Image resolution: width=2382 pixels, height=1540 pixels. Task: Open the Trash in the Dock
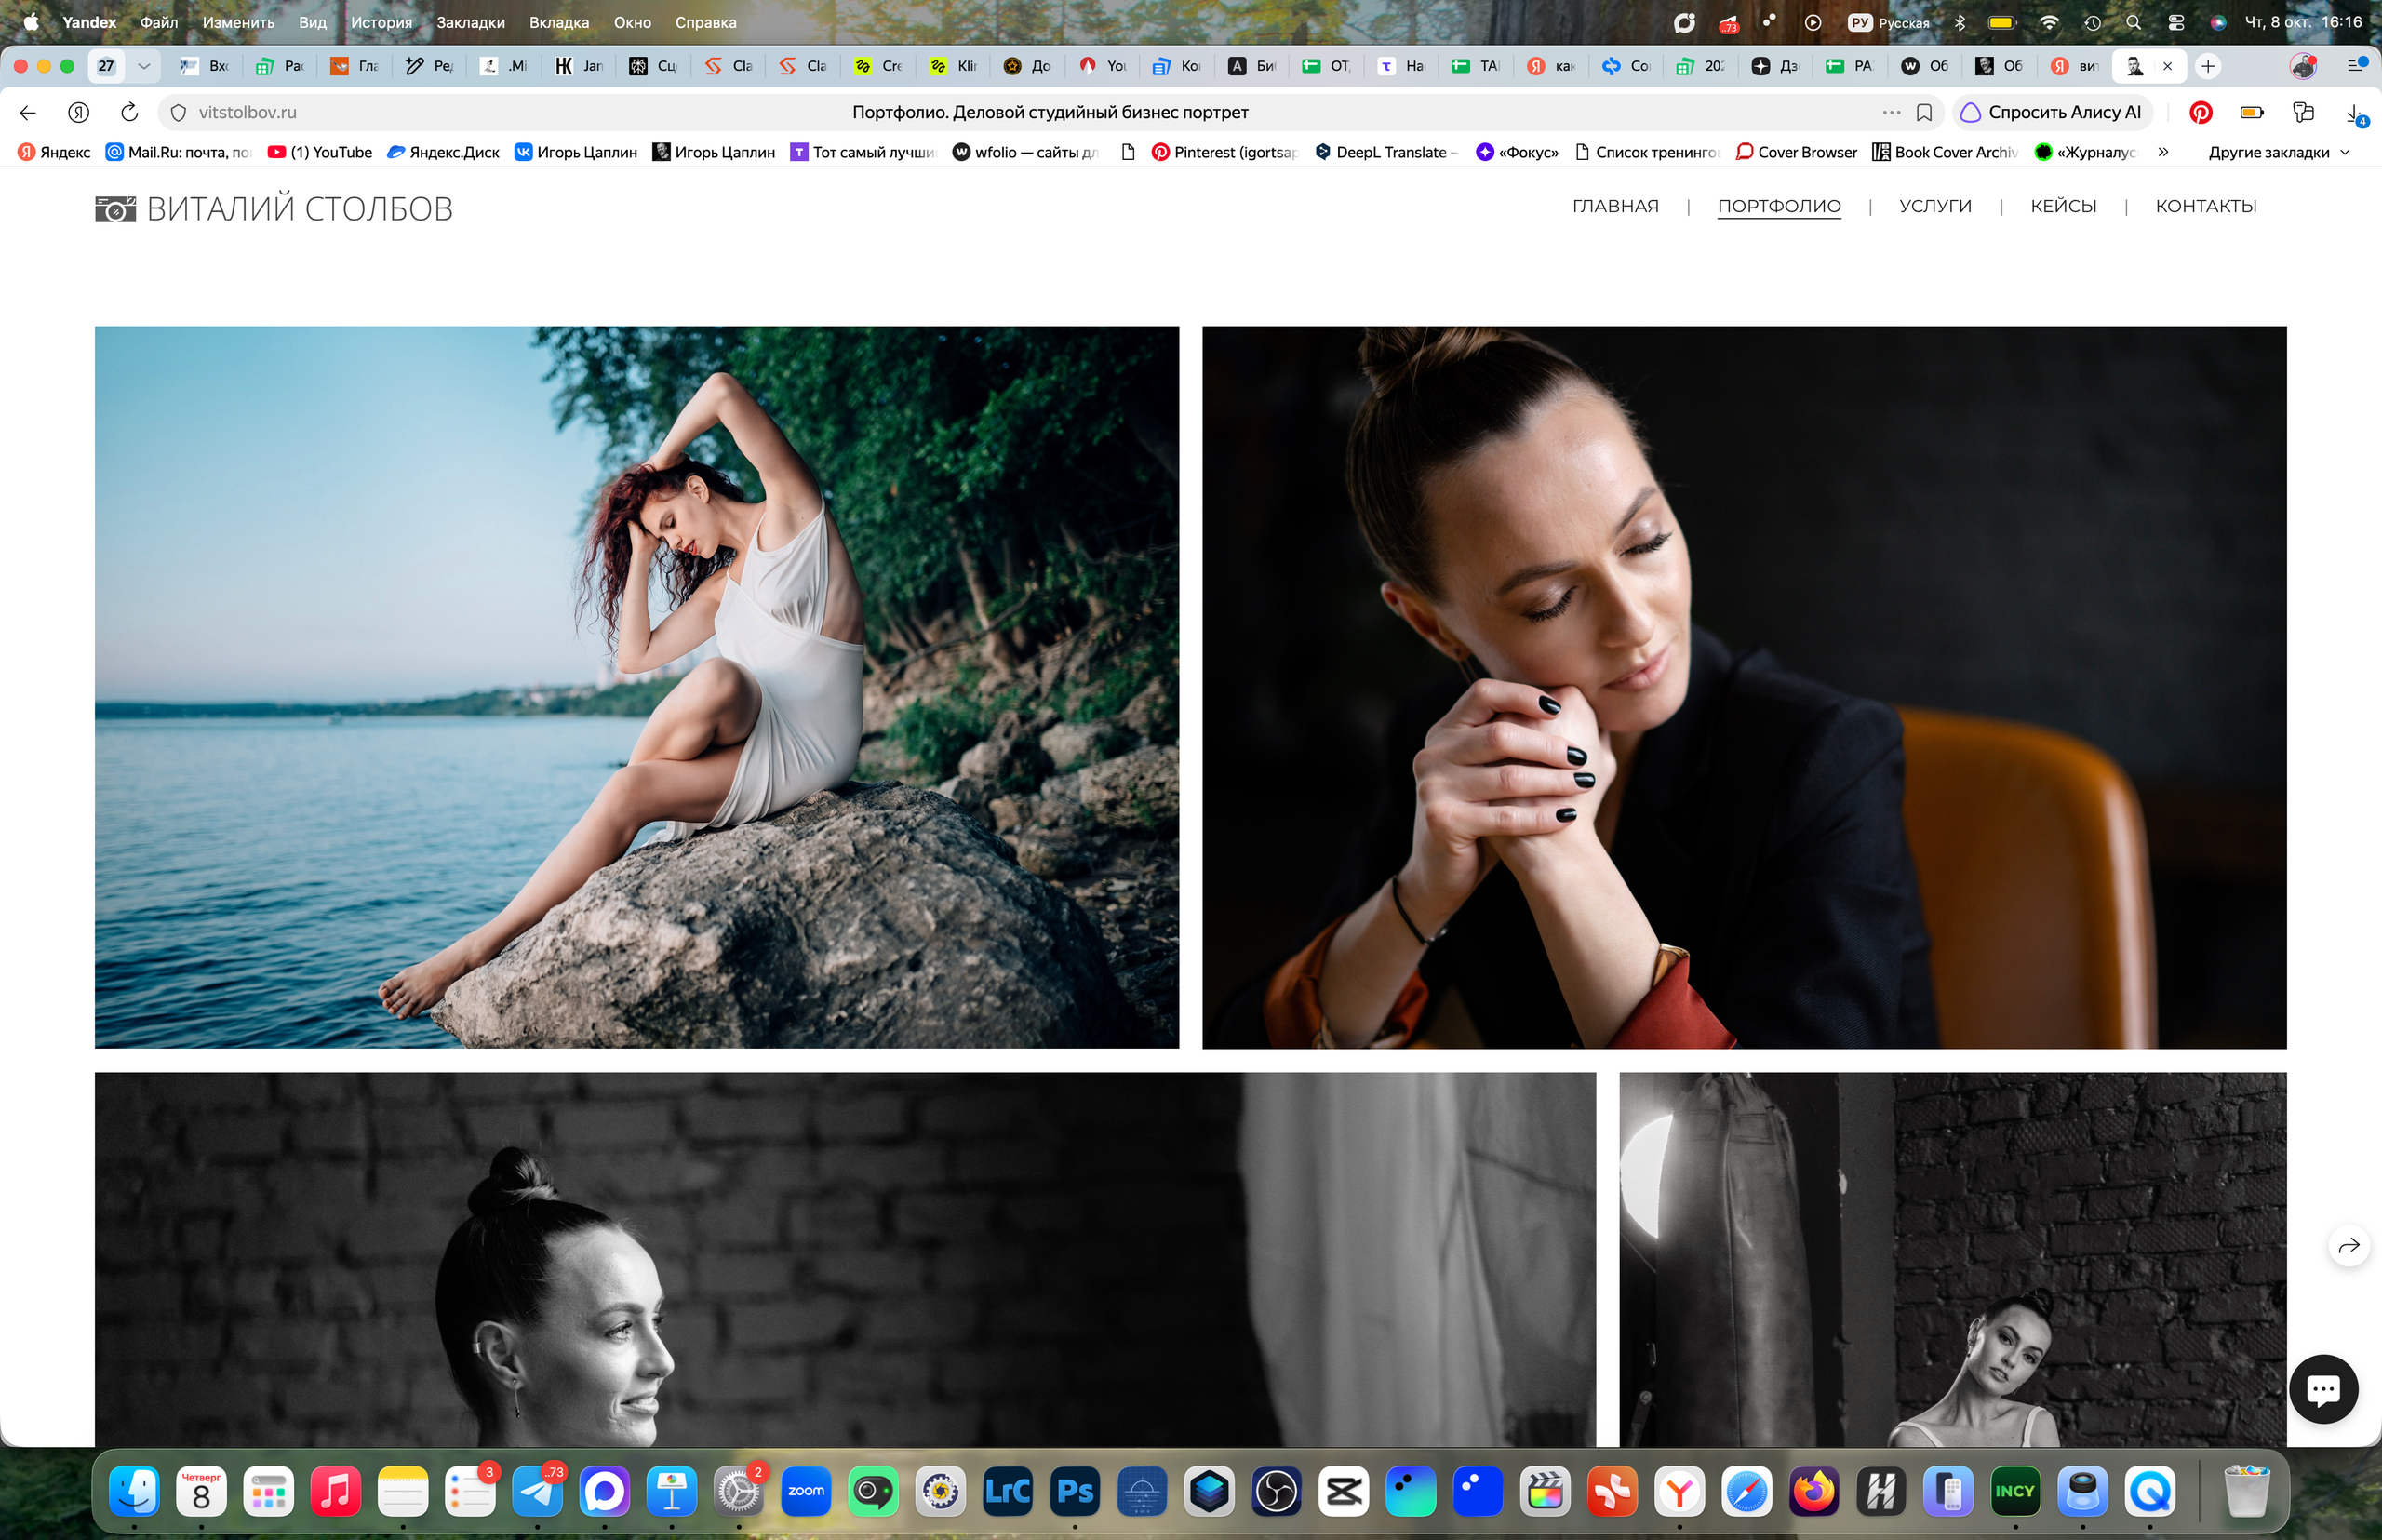pos(2246,1491)
